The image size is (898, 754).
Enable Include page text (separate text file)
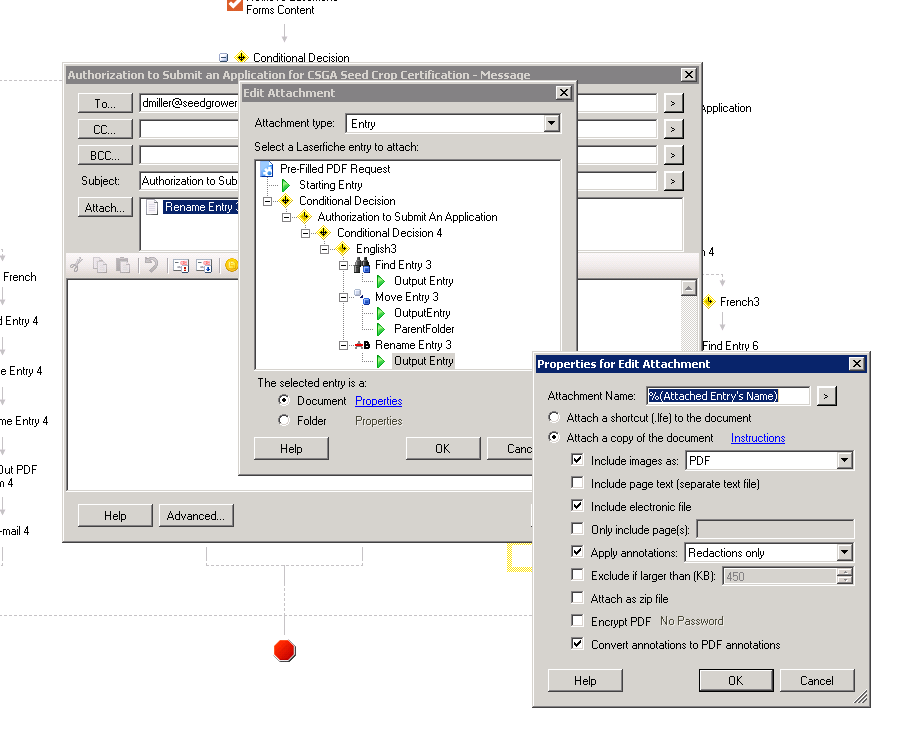pos(577,483)
